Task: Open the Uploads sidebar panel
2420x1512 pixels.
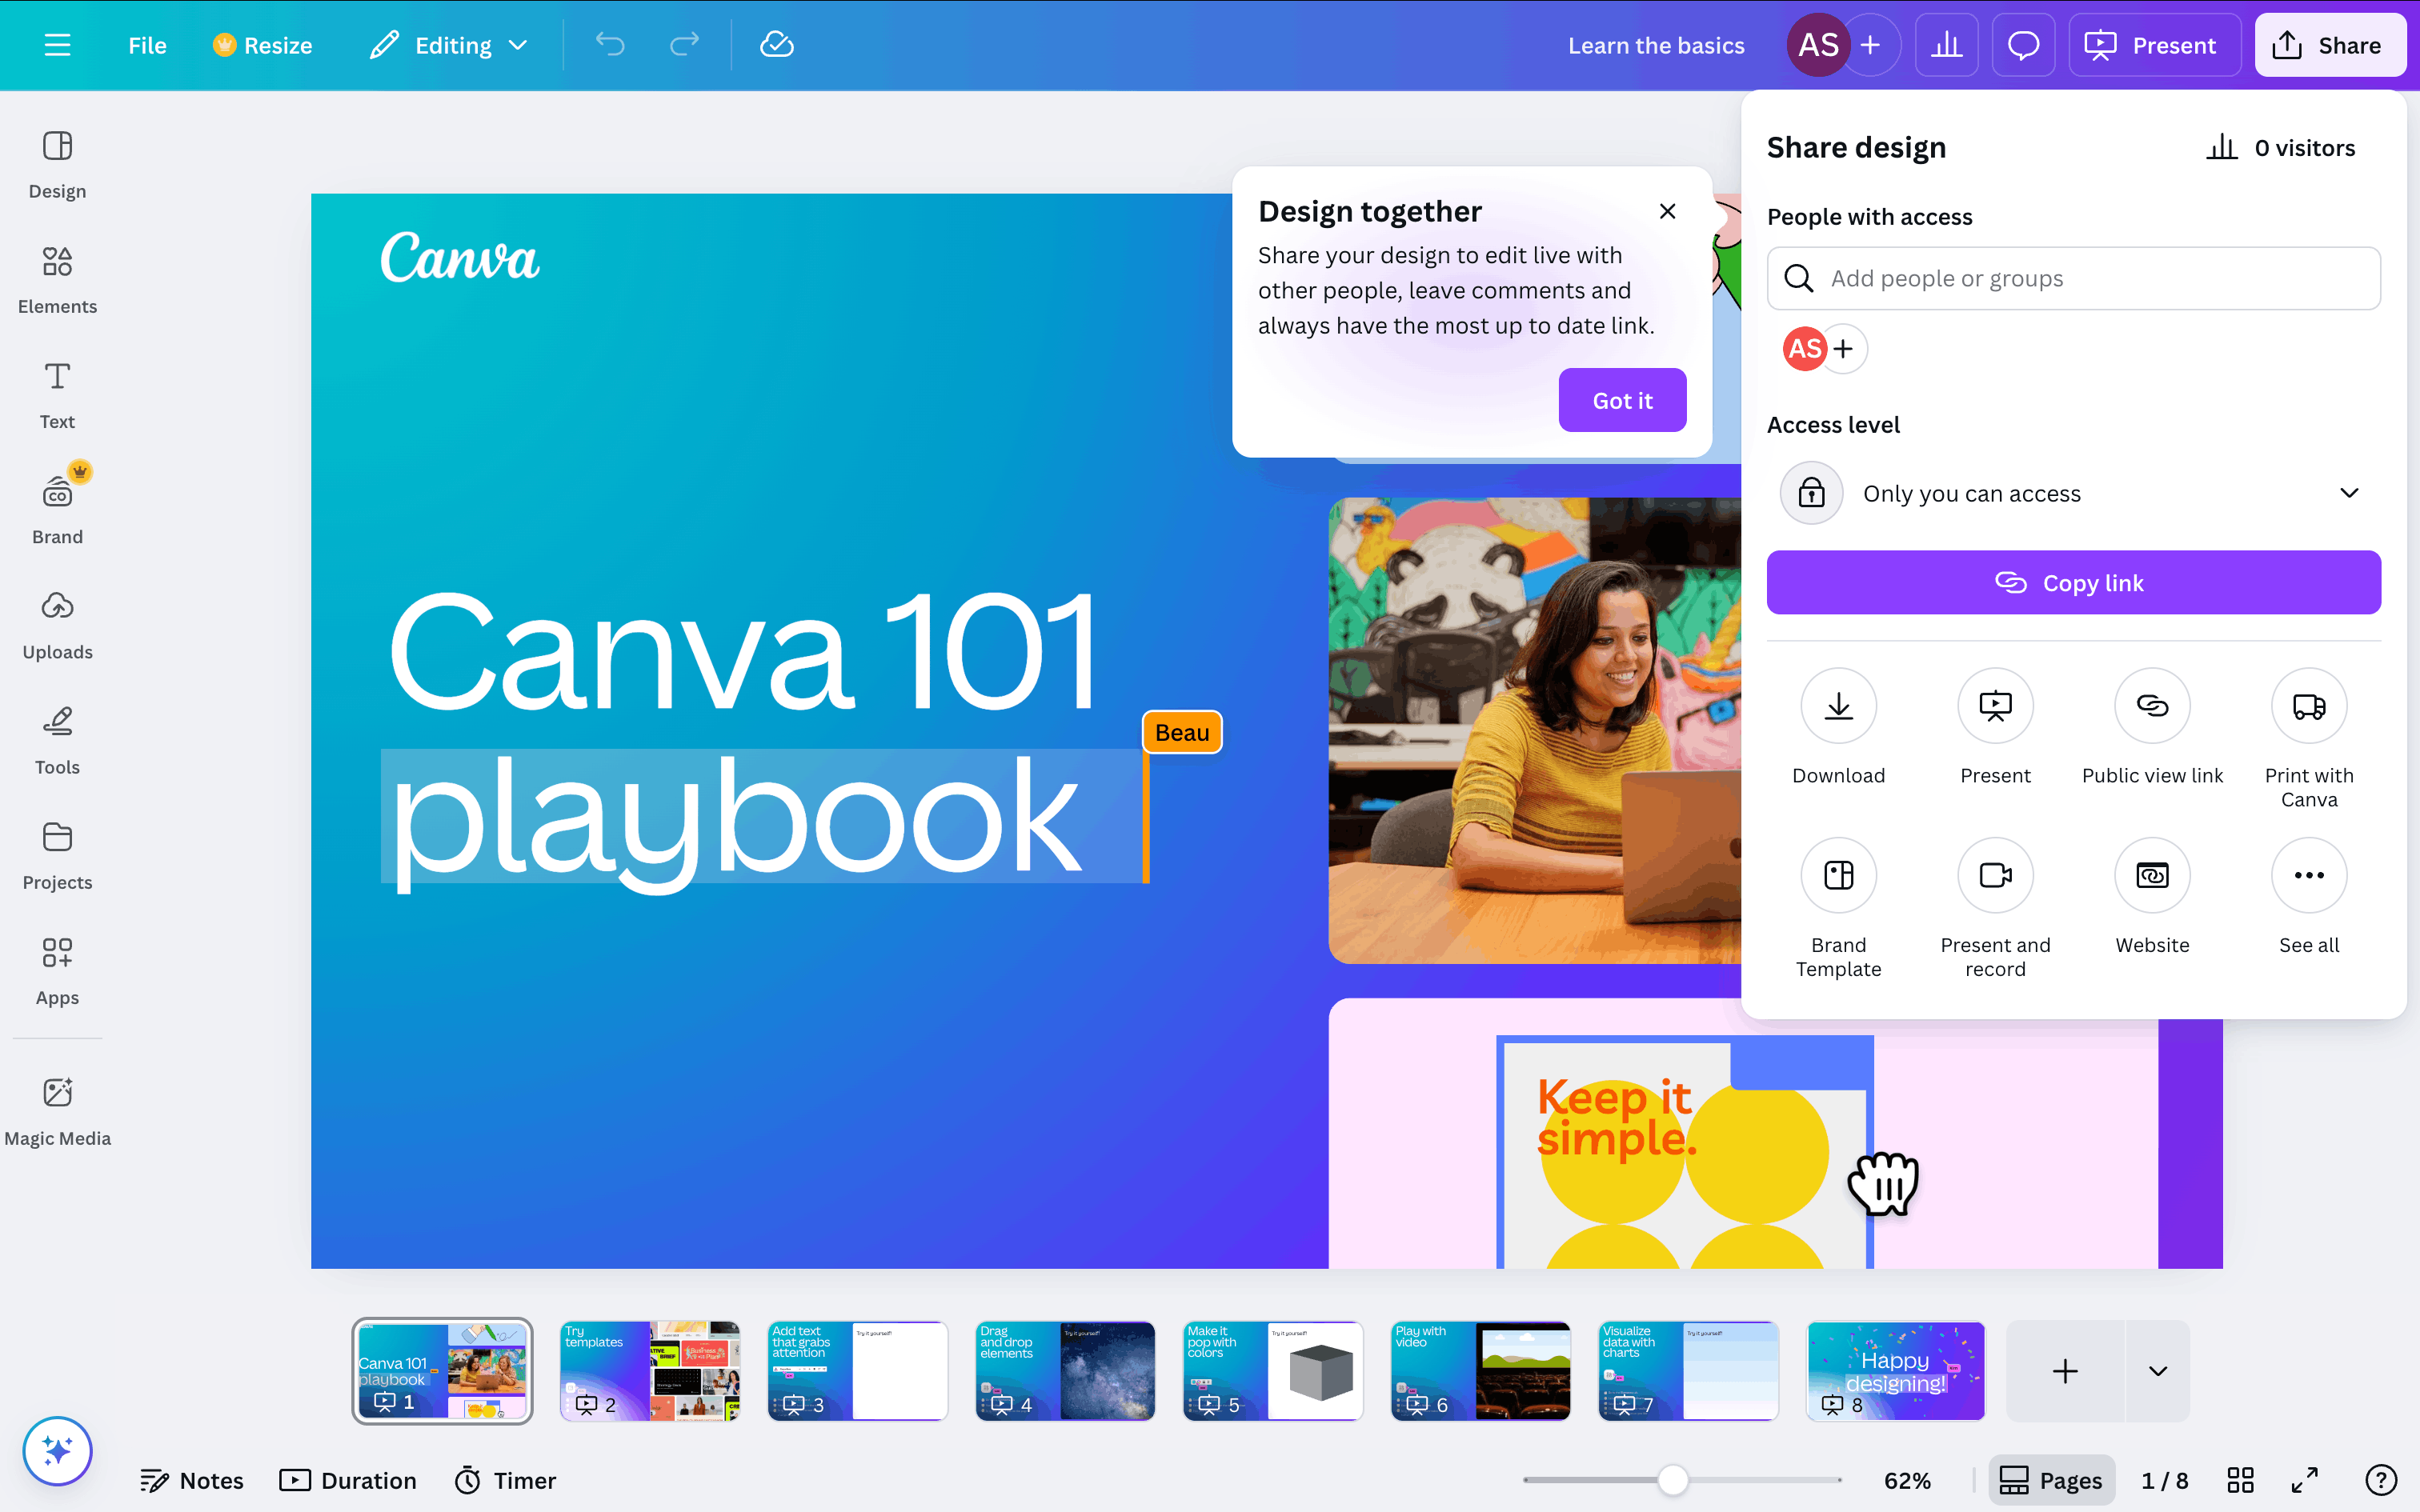Action: [57, 625]
